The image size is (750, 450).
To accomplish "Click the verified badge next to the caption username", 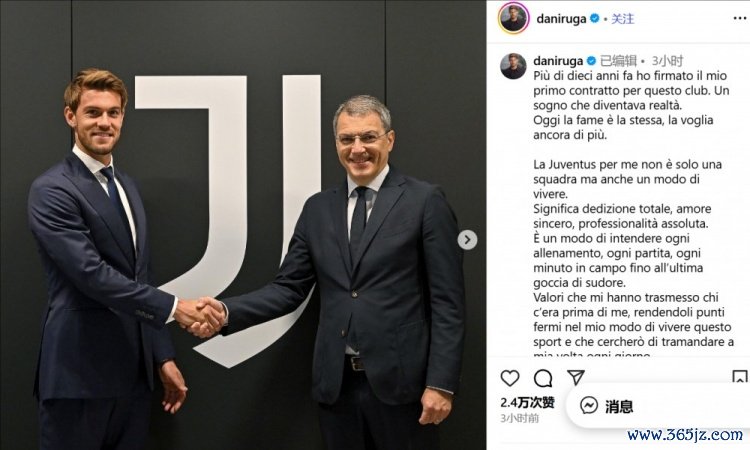I will coord(591,61).
